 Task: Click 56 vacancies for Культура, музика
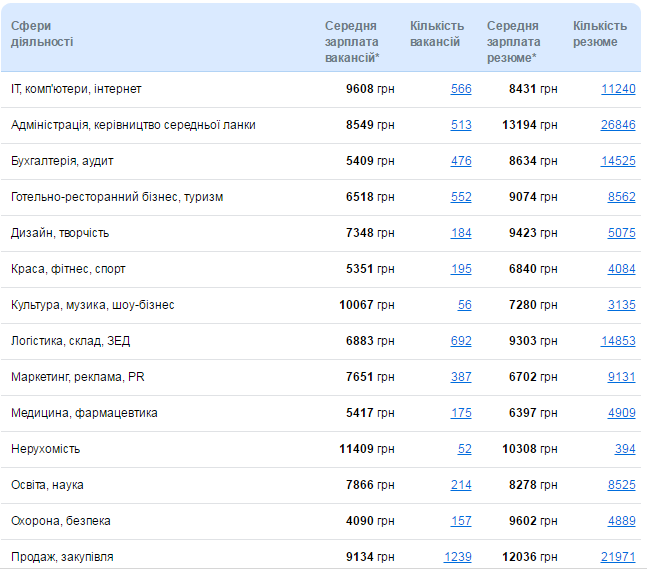[465, 305]
